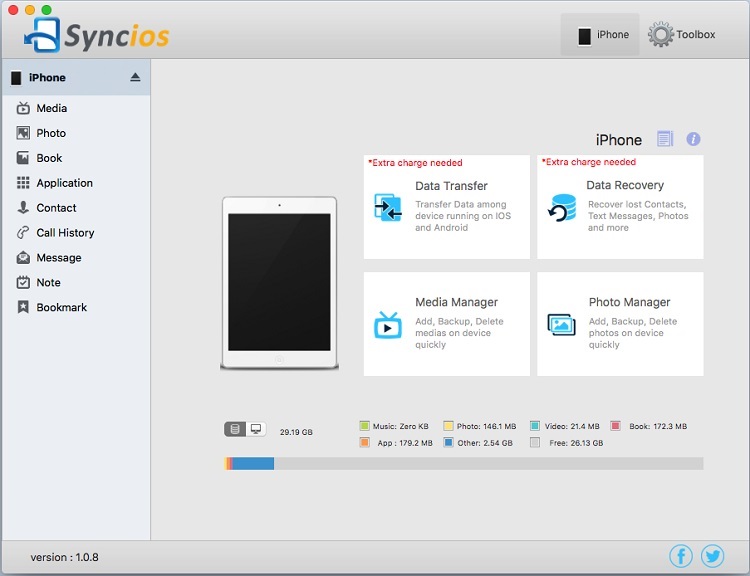Switch storage view to device disk icon
Viewport: 750px width, 576px height.
click(x=235, y=429)
